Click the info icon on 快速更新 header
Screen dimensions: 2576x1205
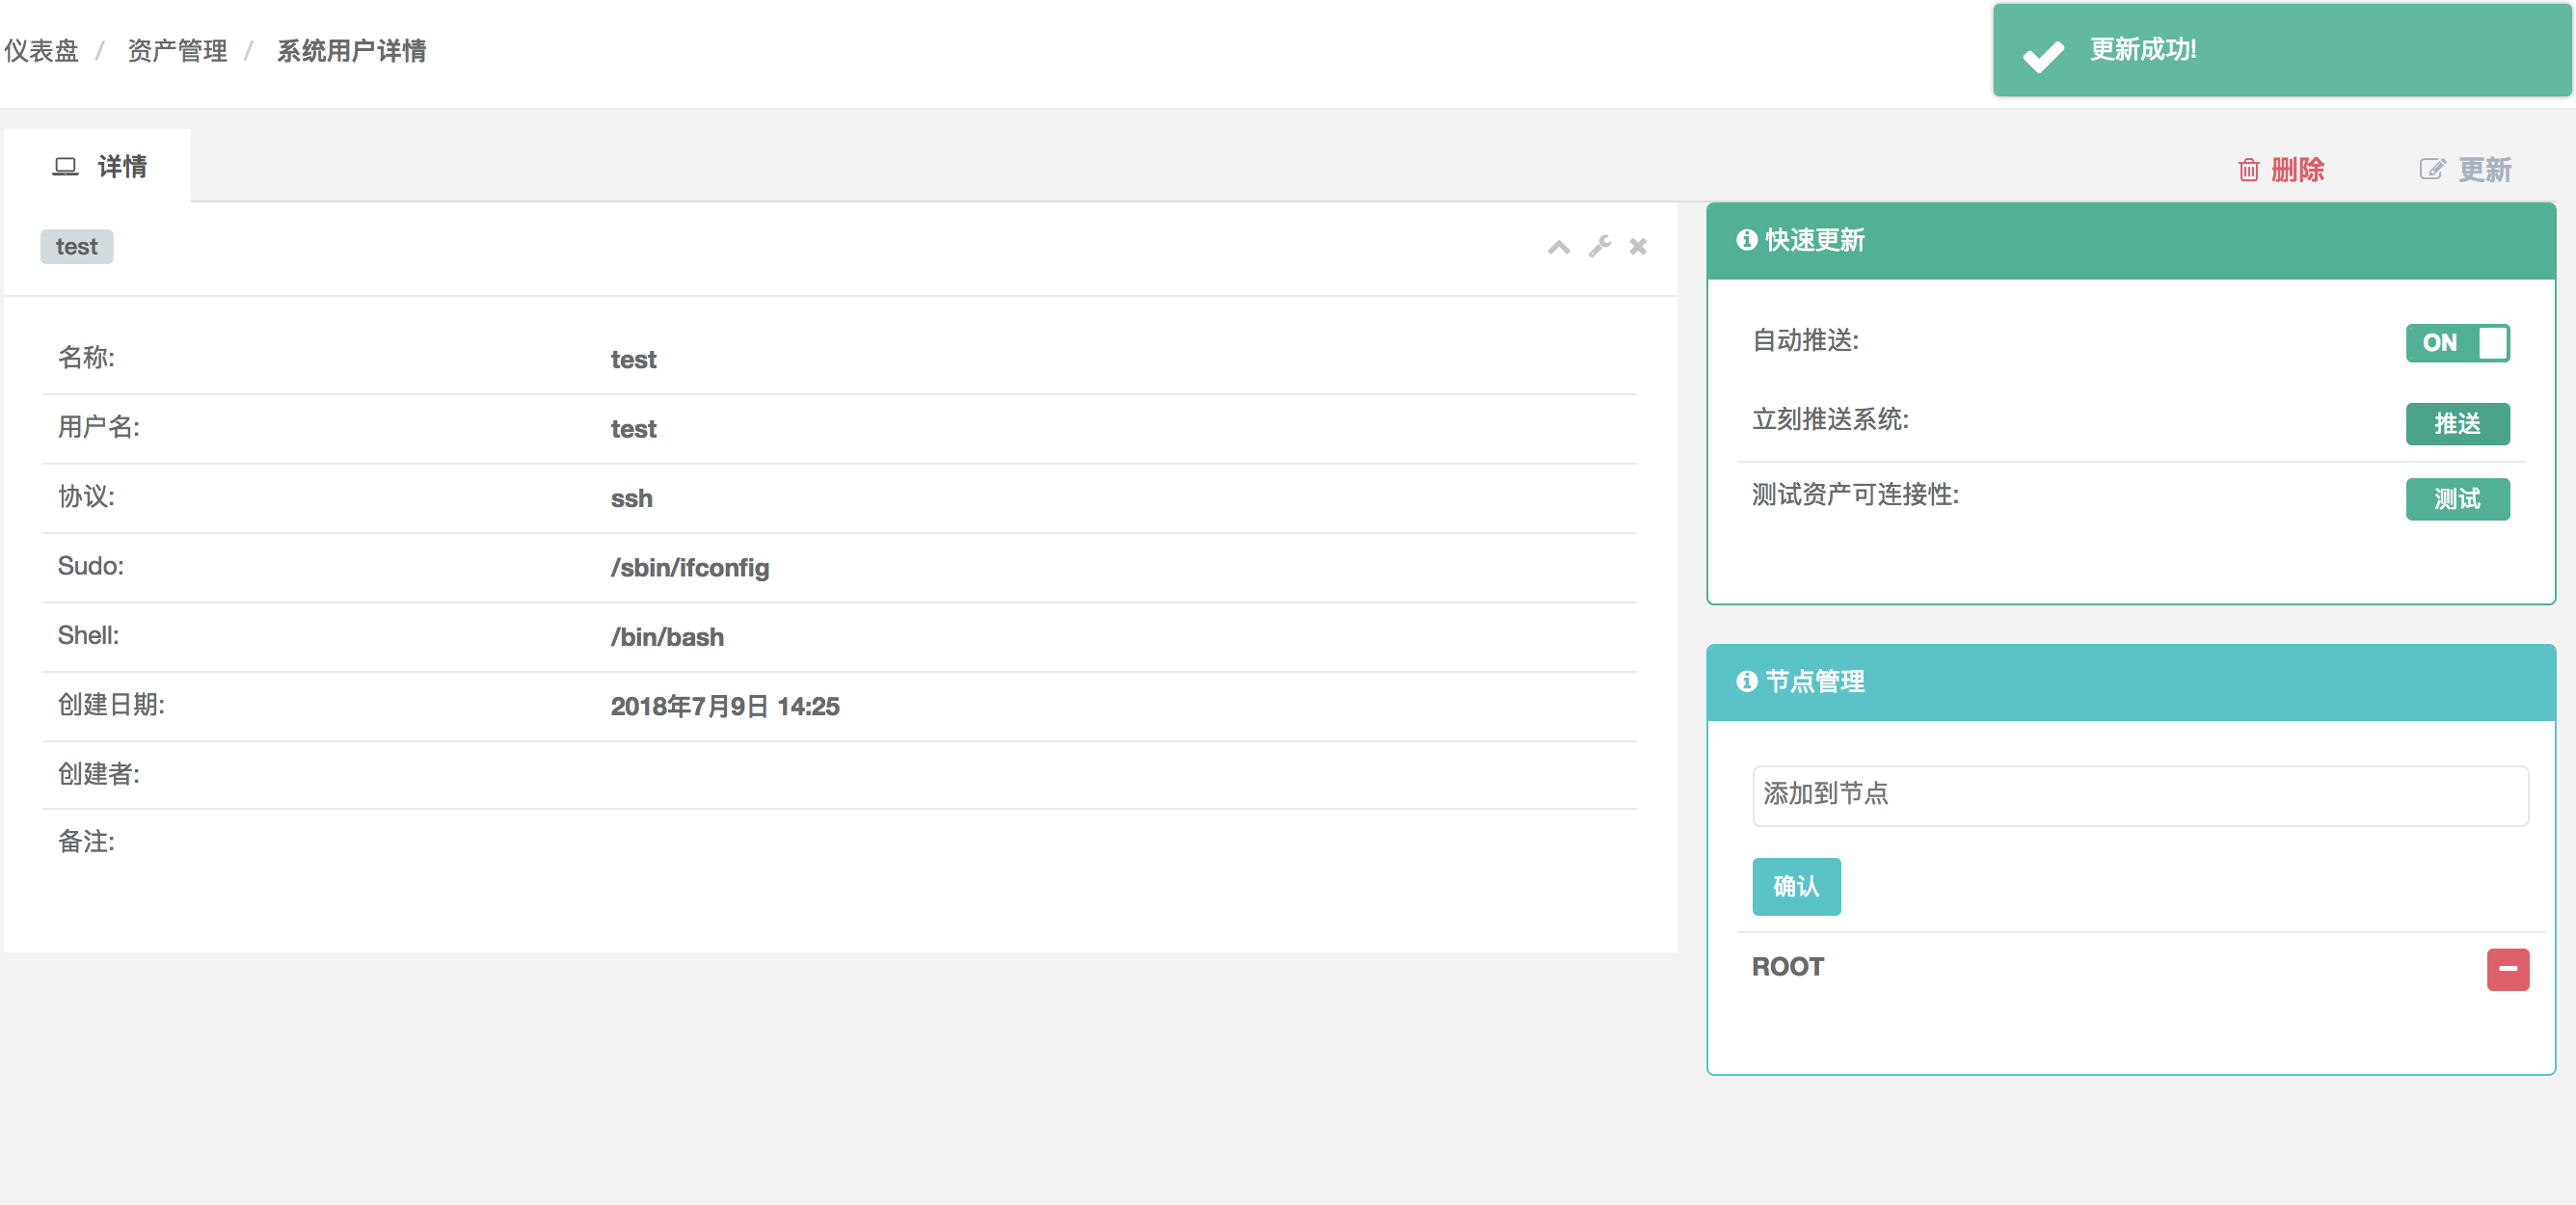1747,240
